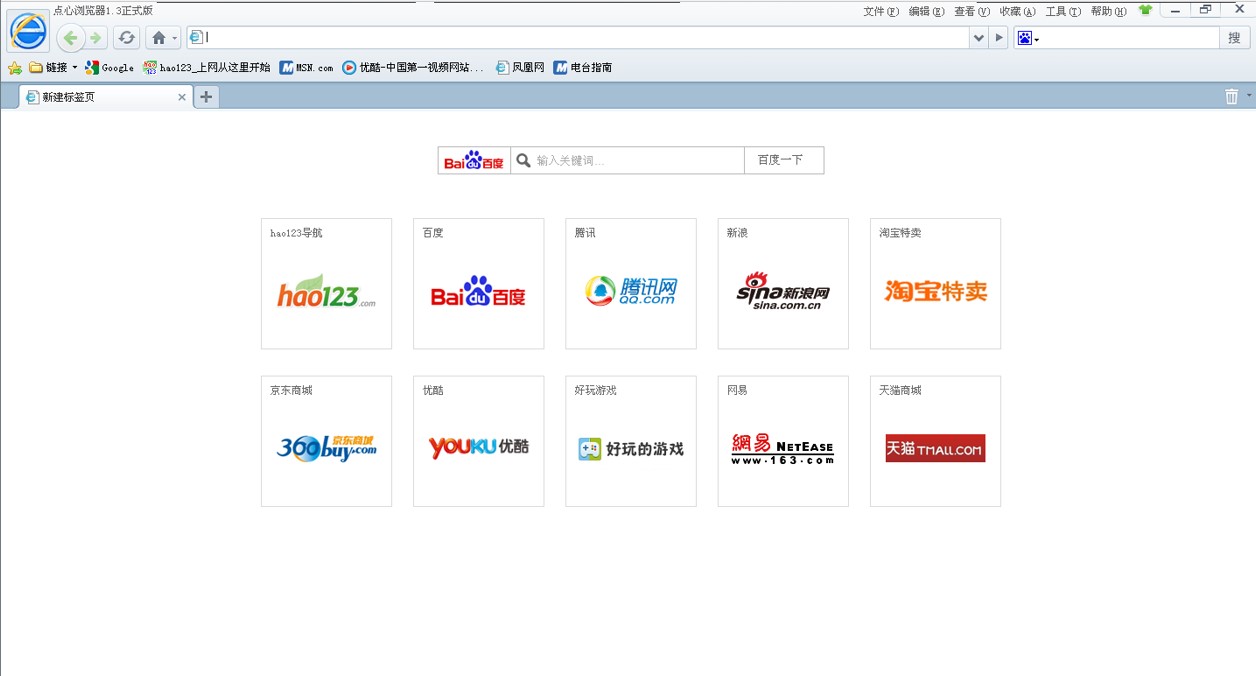Open the Baidu paw search engine selector

coord(1028,38)
